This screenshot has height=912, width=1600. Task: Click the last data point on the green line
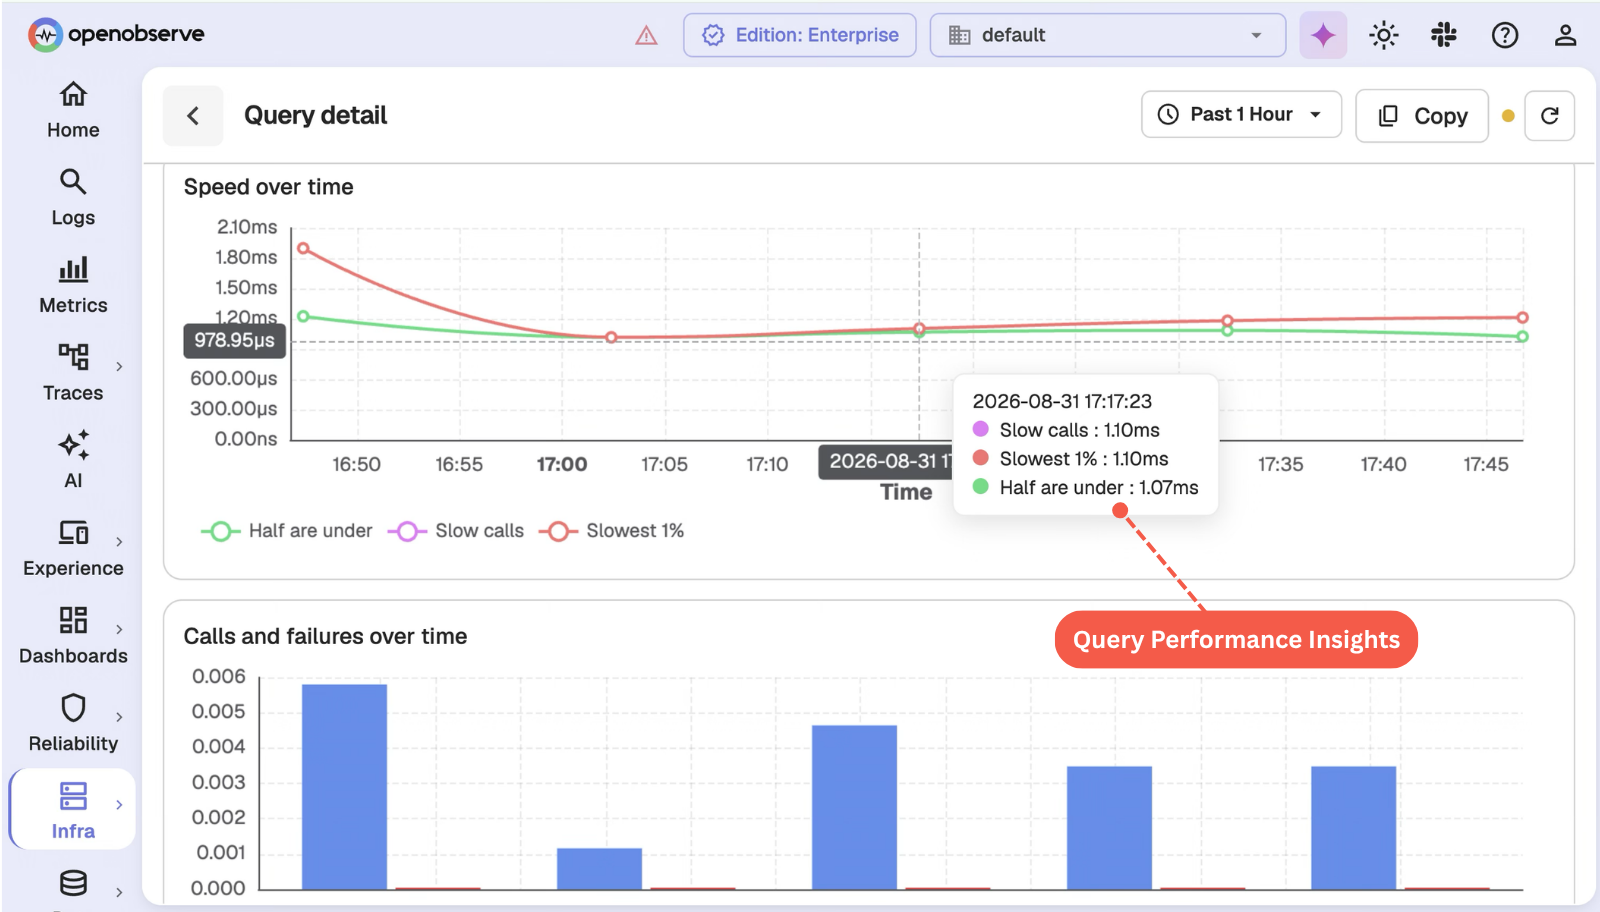point(1522,337)
